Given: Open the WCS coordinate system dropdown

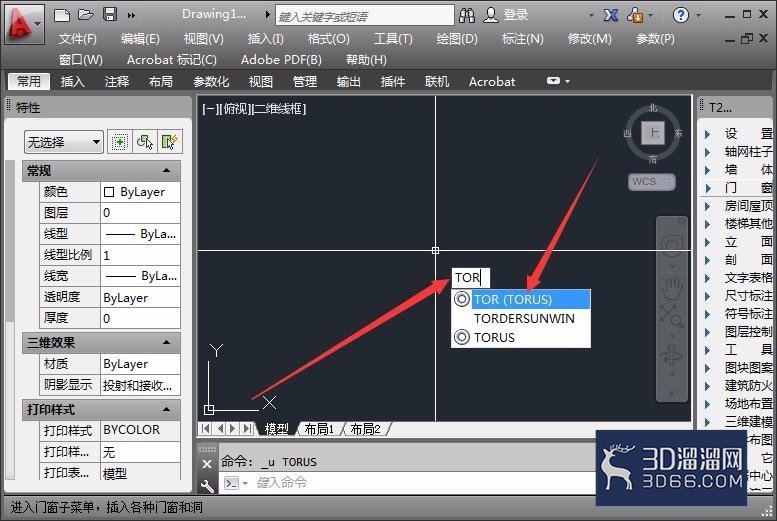Looking at the screenshot, I should click(652, 181).
